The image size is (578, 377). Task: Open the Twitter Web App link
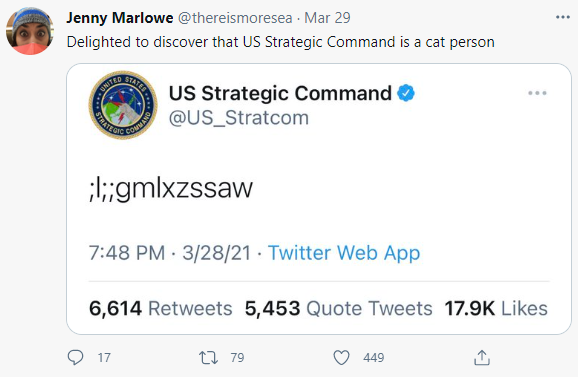click(344, 253)
